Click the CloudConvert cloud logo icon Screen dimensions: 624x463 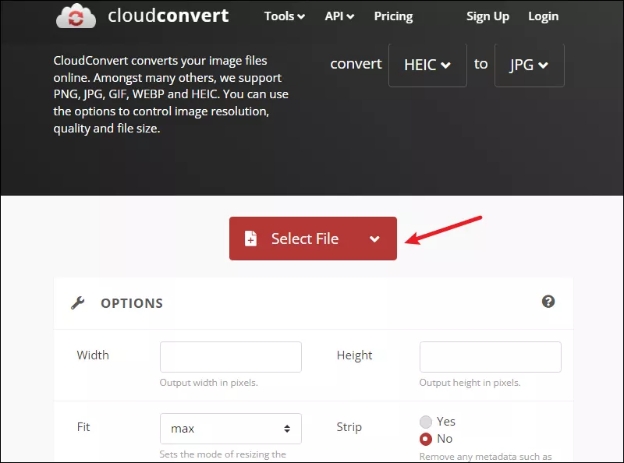pyautogui.click(x=76, y=15)
